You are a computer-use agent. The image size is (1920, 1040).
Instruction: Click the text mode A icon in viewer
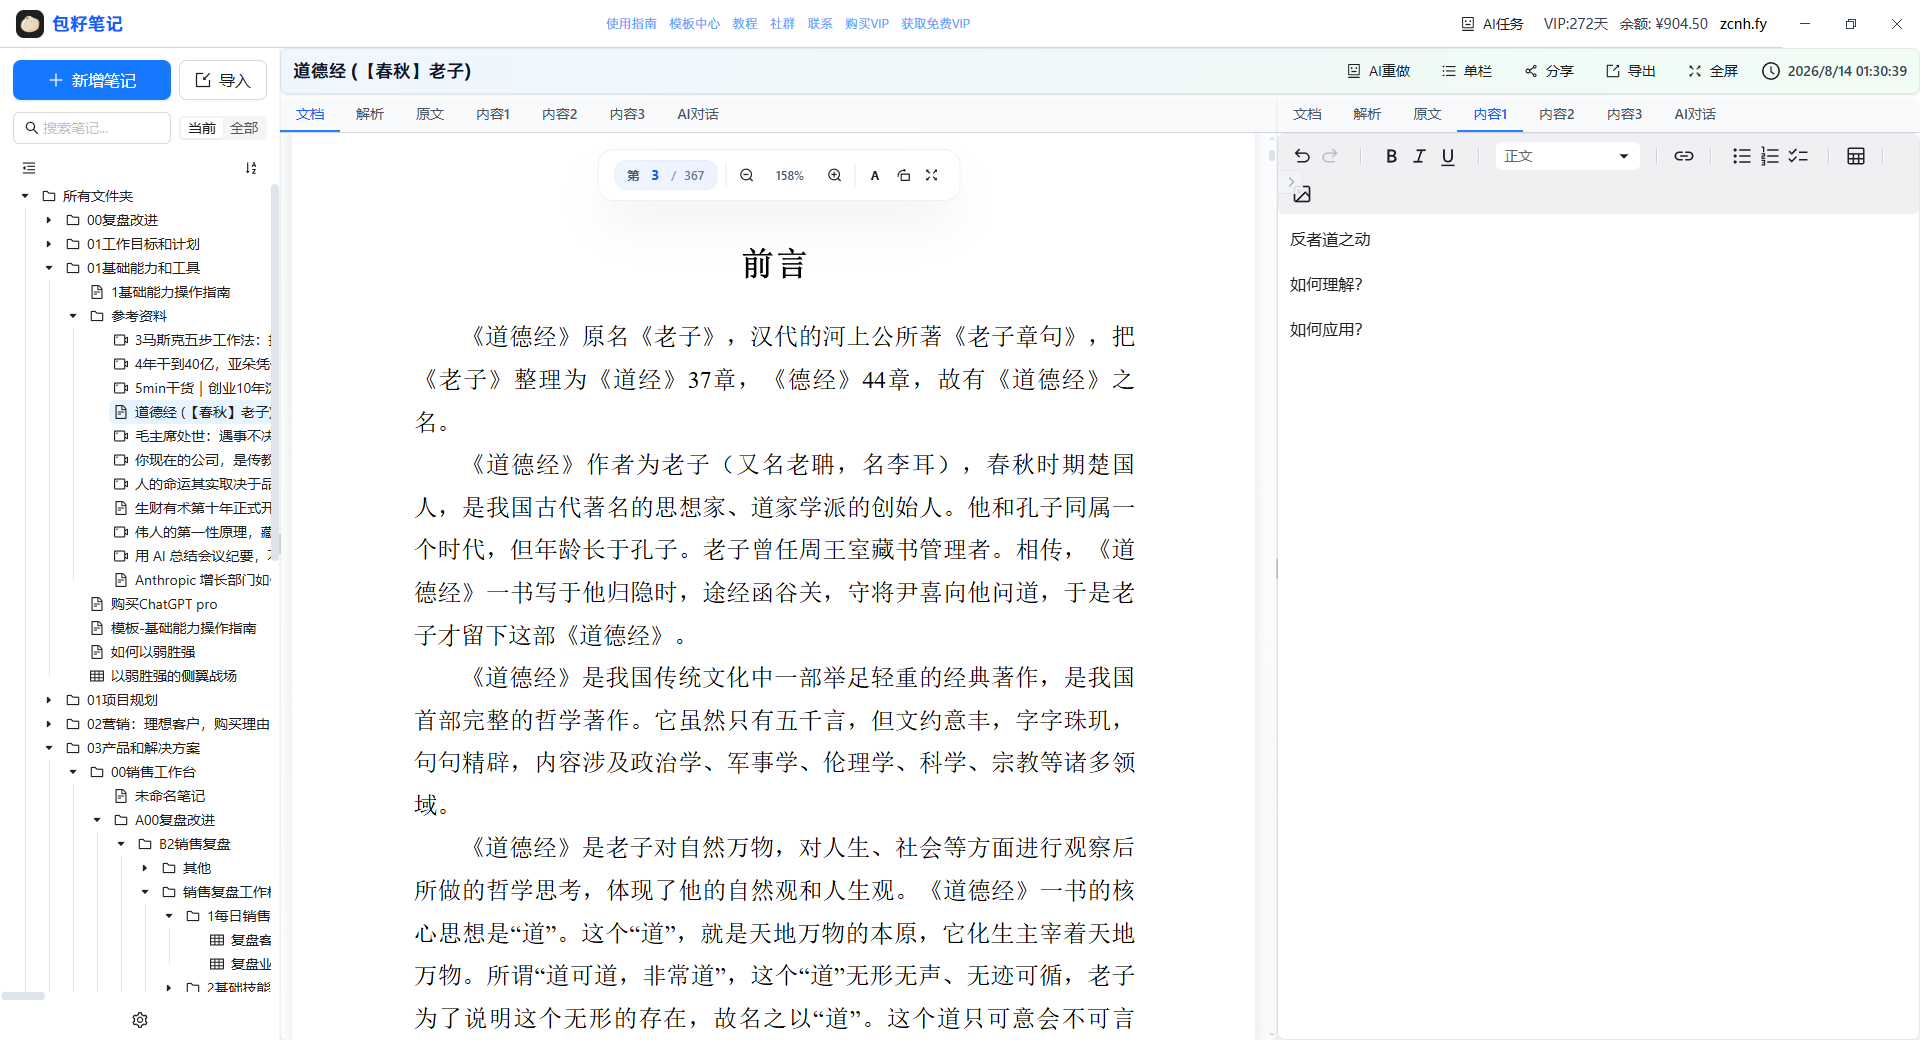pos(875,175)
